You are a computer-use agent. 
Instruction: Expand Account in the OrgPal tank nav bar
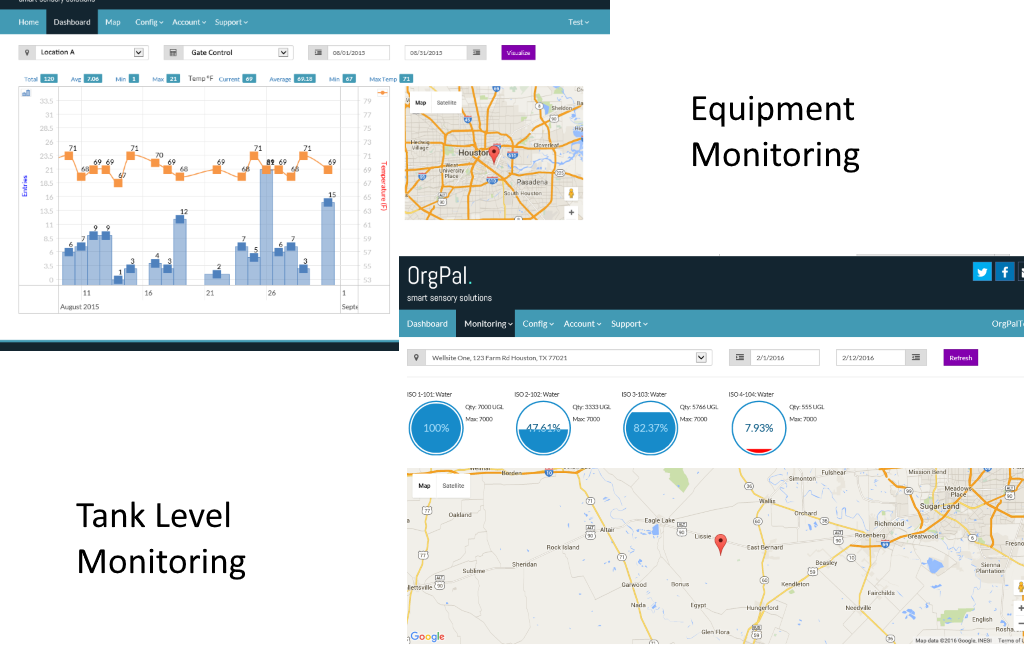coord(582,323)
